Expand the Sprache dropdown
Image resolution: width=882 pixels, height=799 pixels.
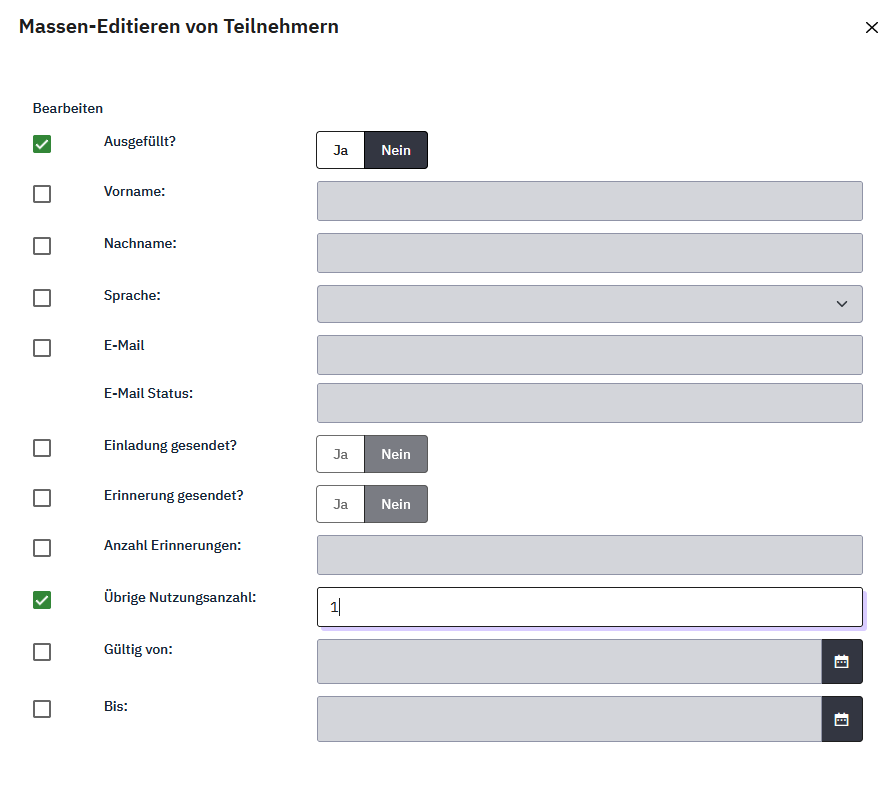pos(589,304)
